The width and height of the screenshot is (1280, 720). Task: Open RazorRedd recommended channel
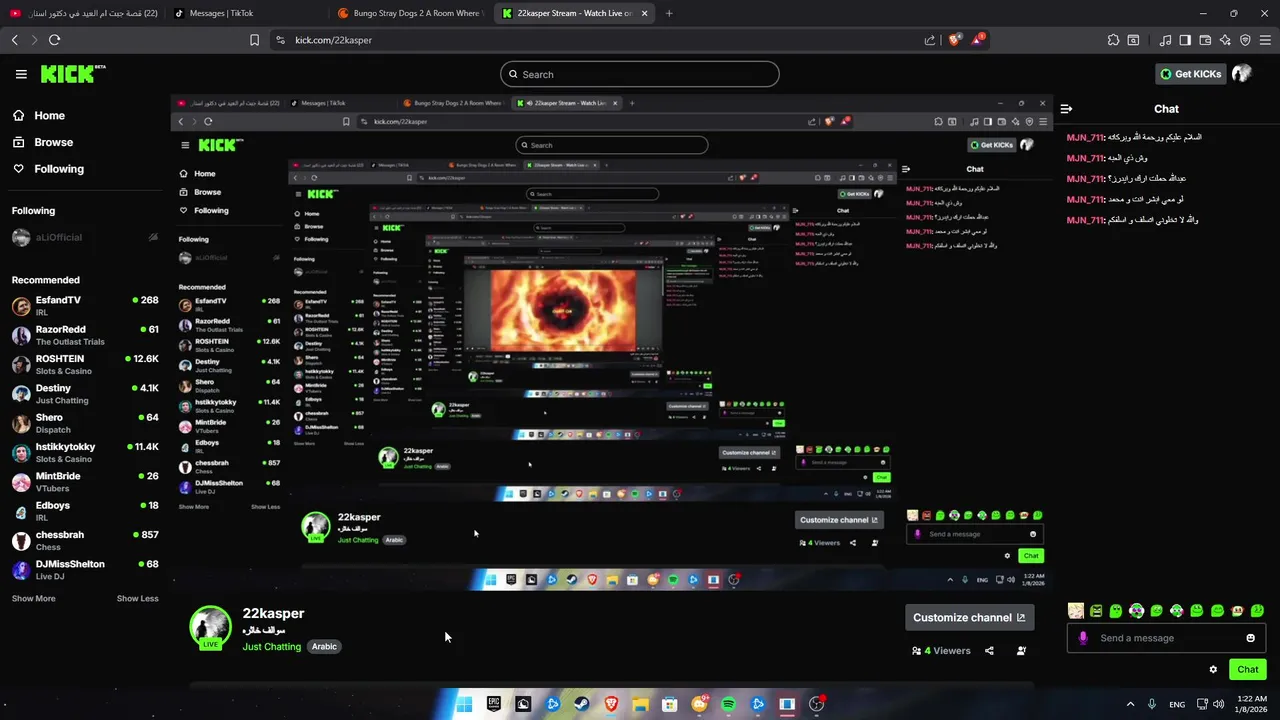85,335
